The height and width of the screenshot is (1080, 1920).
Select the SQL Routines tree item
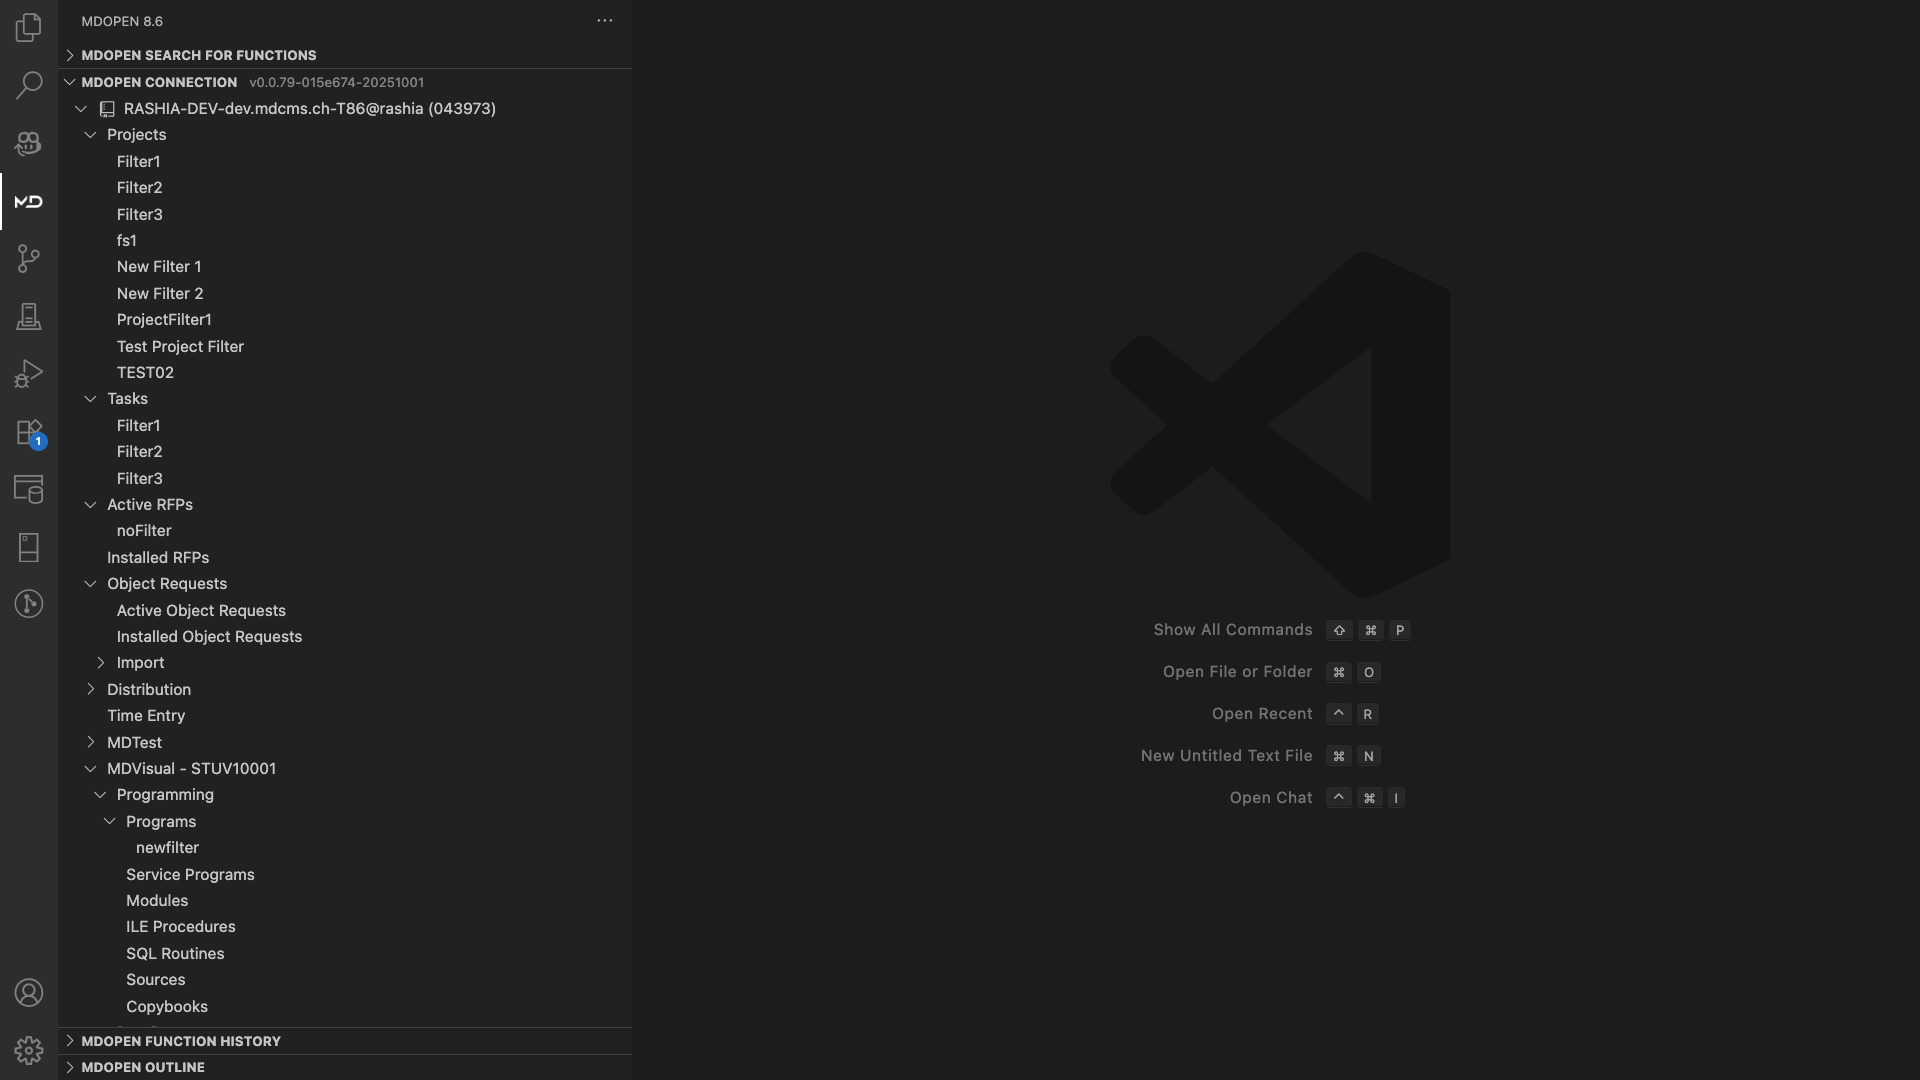[175, 953]
